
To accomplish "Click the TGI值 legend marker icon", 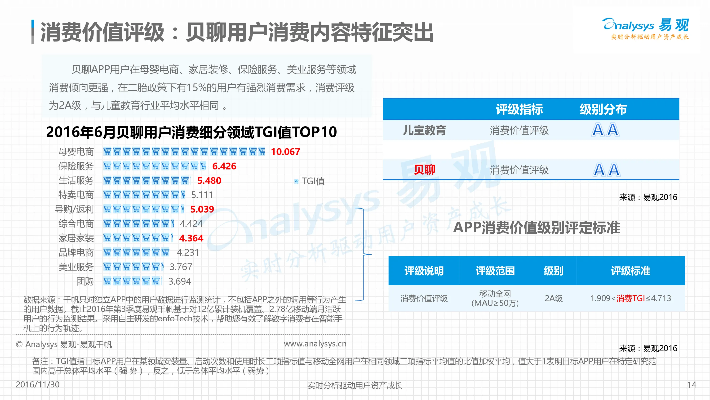I will 297,181.
